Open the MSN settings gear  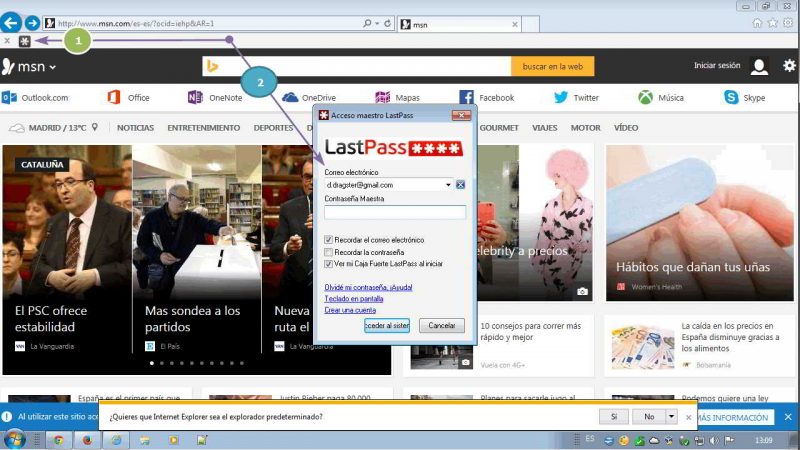tap(789, 65)
